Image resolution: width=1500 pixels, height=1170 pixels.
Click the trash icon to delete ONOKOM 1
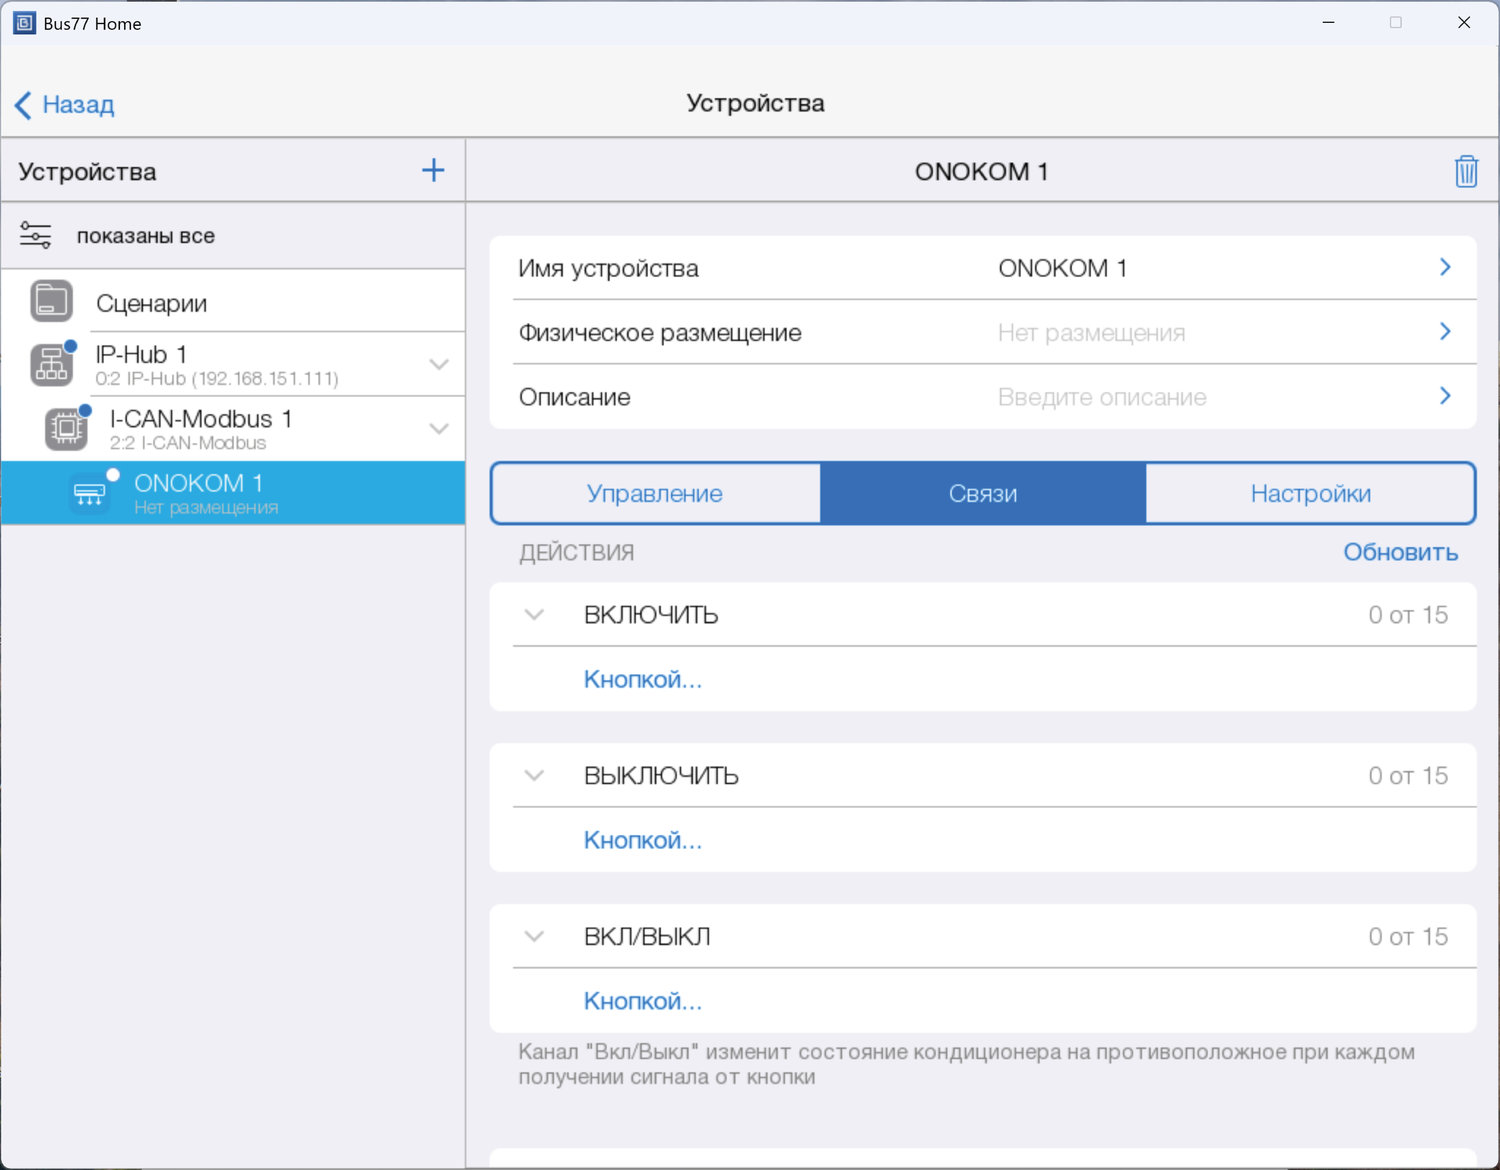1465,171
